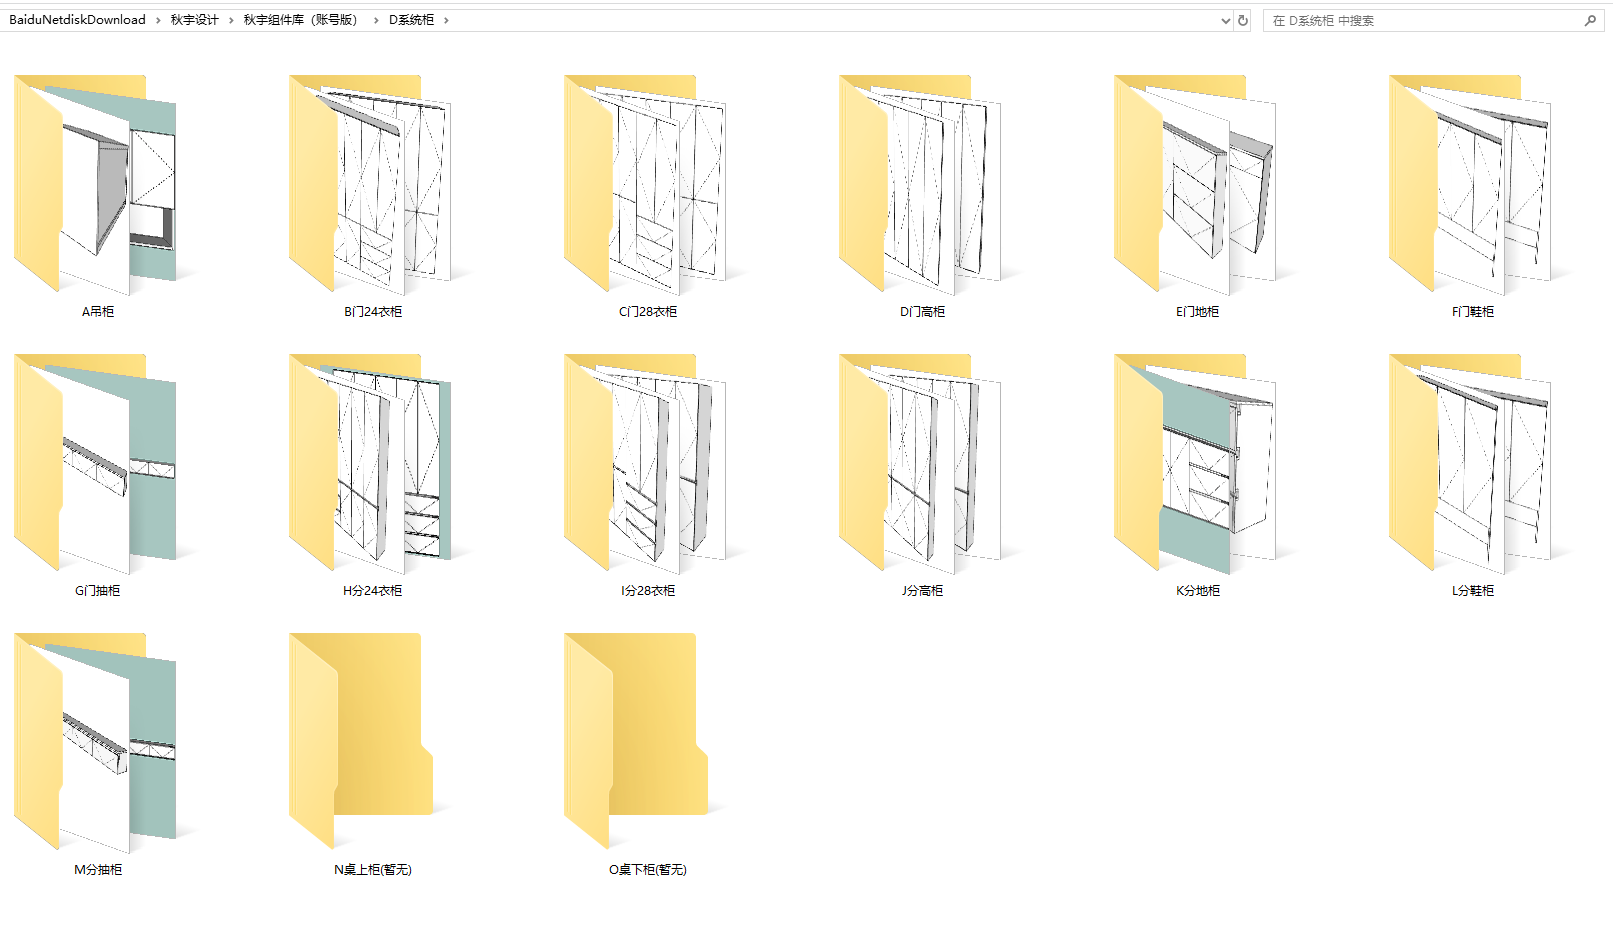
Task: Expand the chevron after BaiduNetdiskDownload breadcrumb
Action: 158,20
